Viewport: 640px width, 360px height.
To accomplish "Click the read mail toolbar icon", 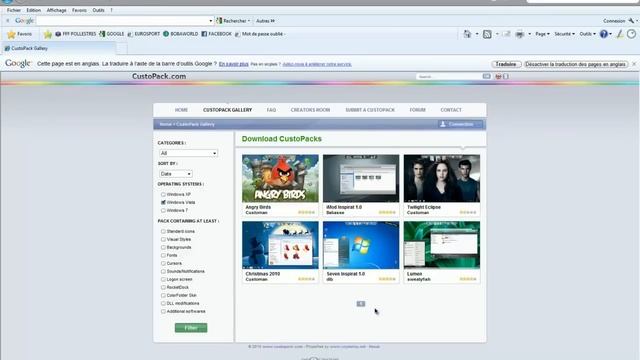I will click(x=507, y=34).
